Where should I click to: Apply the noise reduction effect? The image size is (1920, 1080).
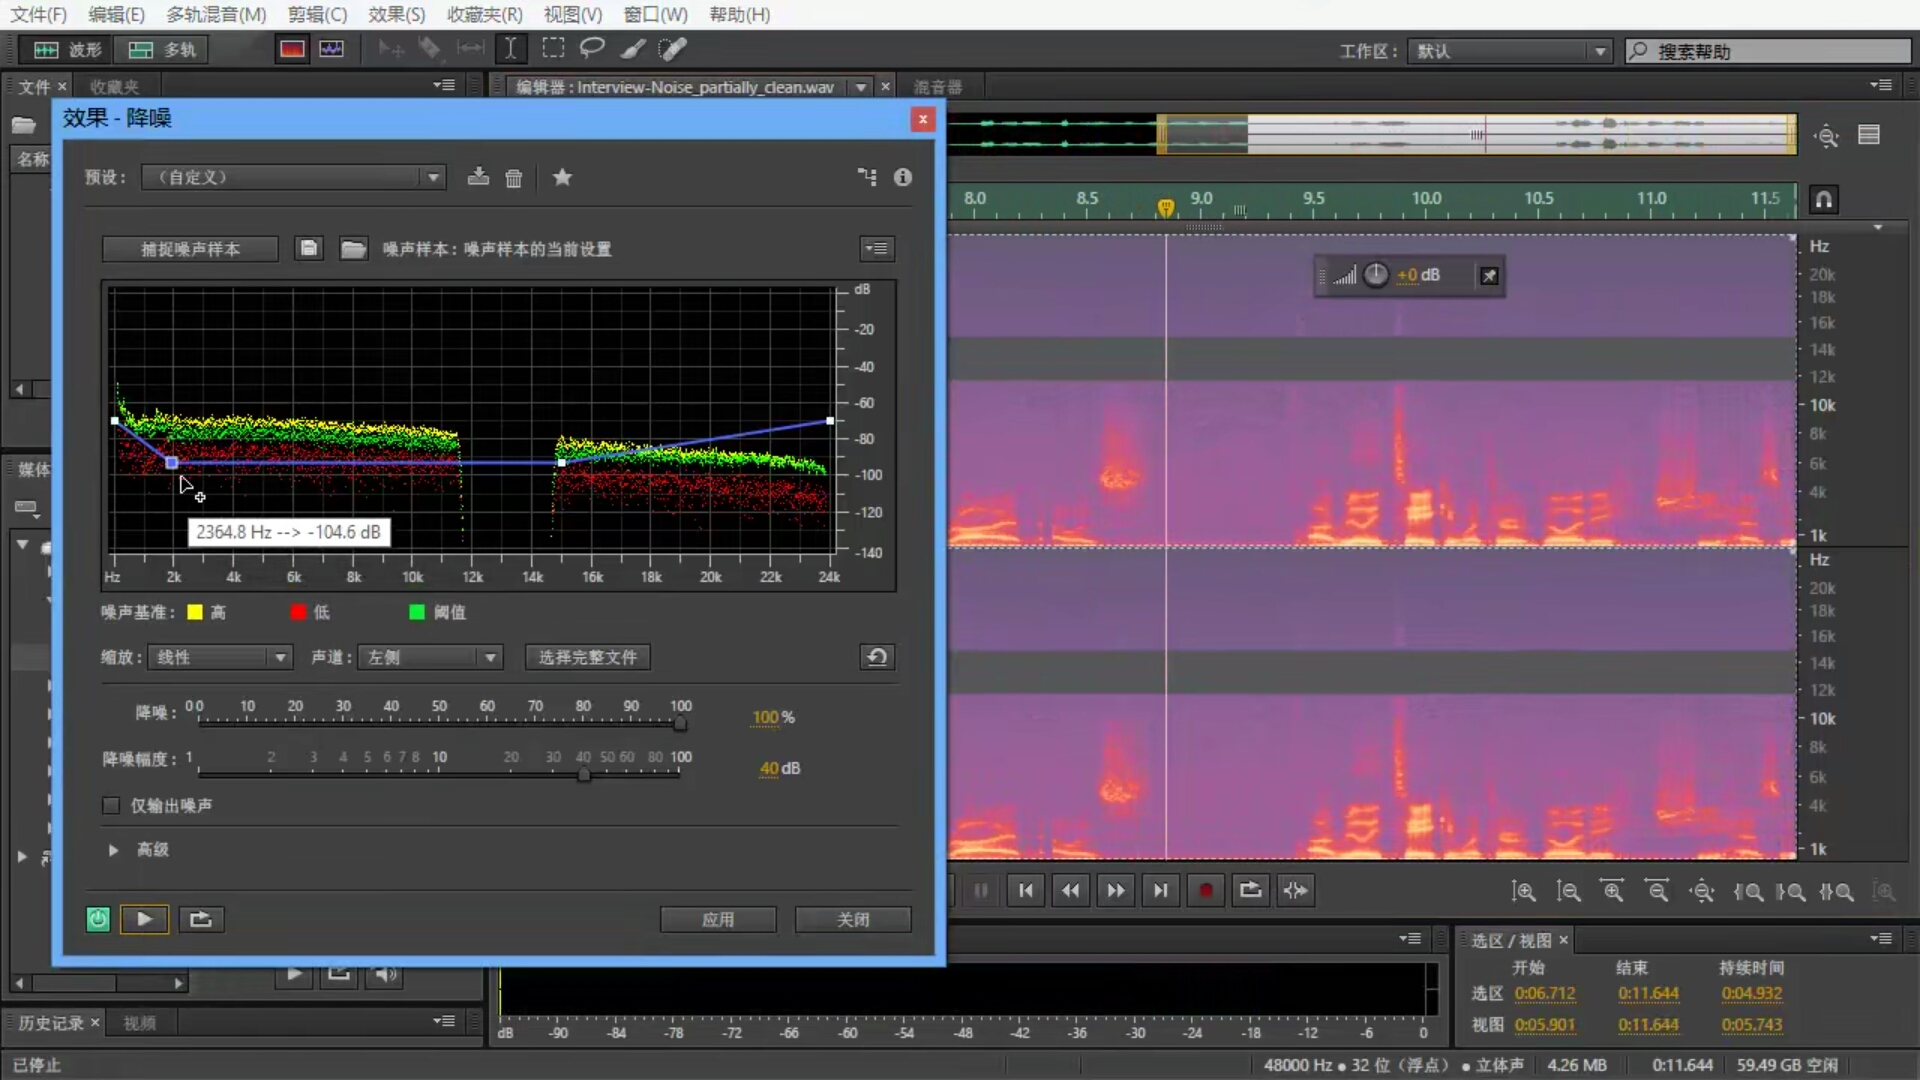coord(718,919)
